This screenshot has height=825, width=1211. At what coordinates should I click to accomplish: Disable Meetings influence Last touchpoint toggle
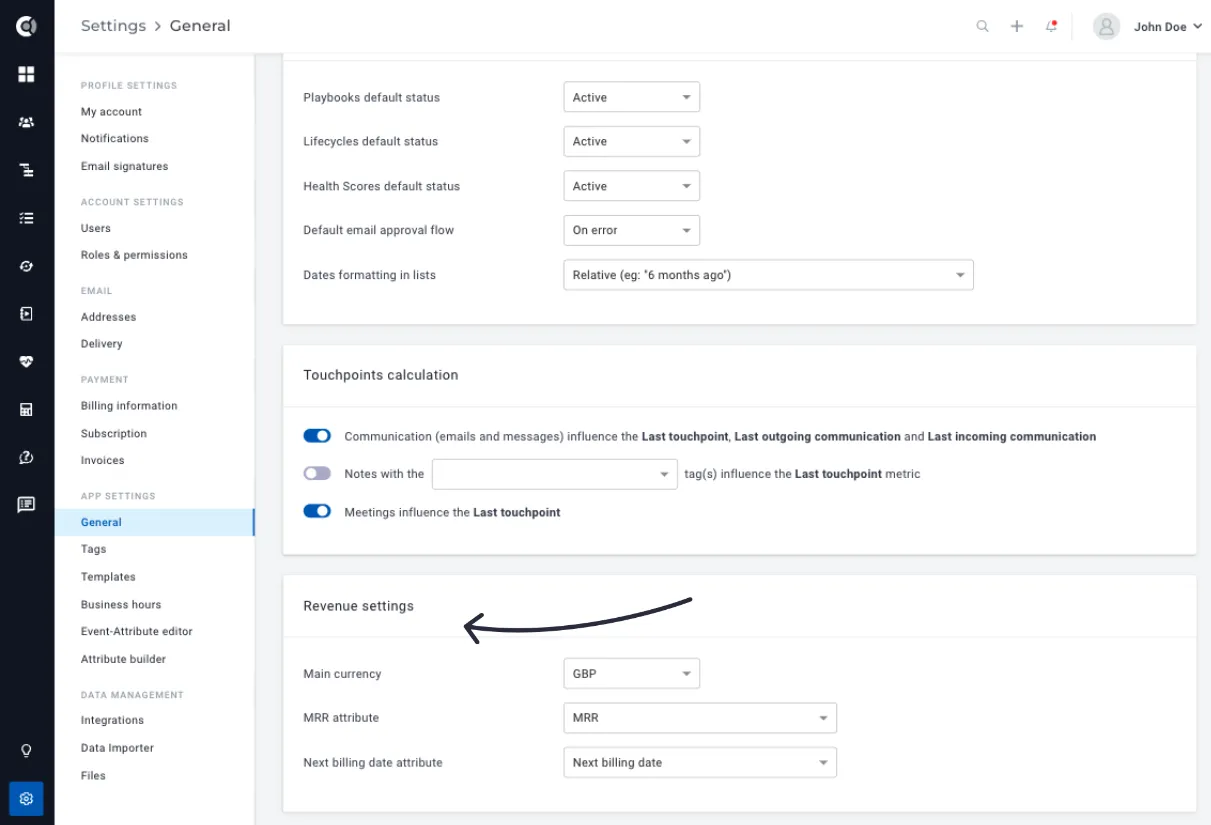click(x=317, y=512)
